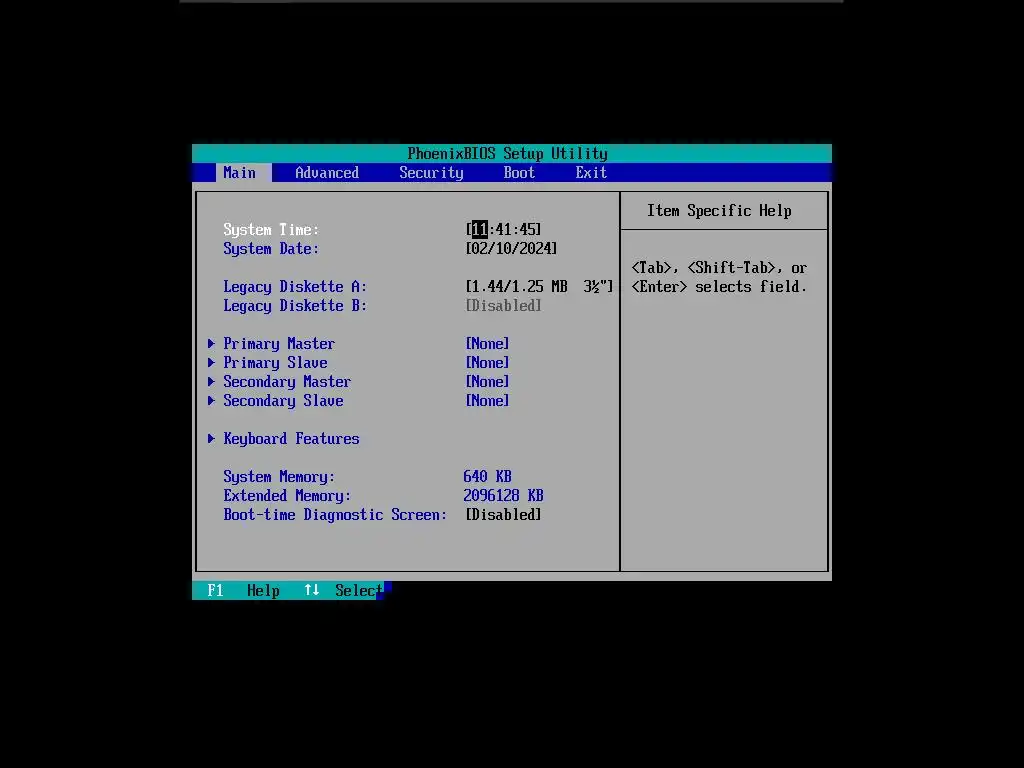Click the Select label in footer
This screenshot has width=1024, height=768.
[x=359, y=590]
